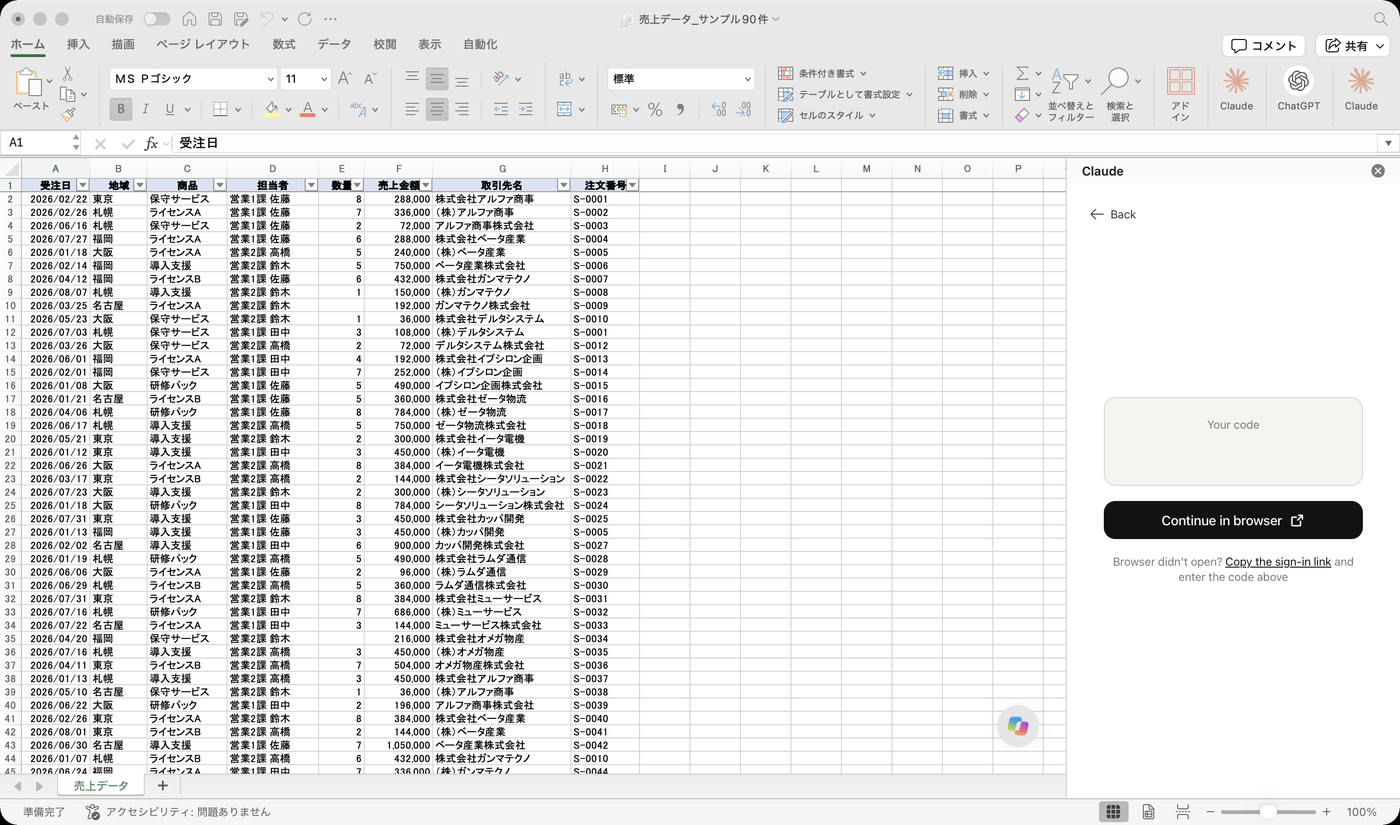Expand the formula bar
This screenshot has width=1400, height=825.
(x=1388, y=143)
